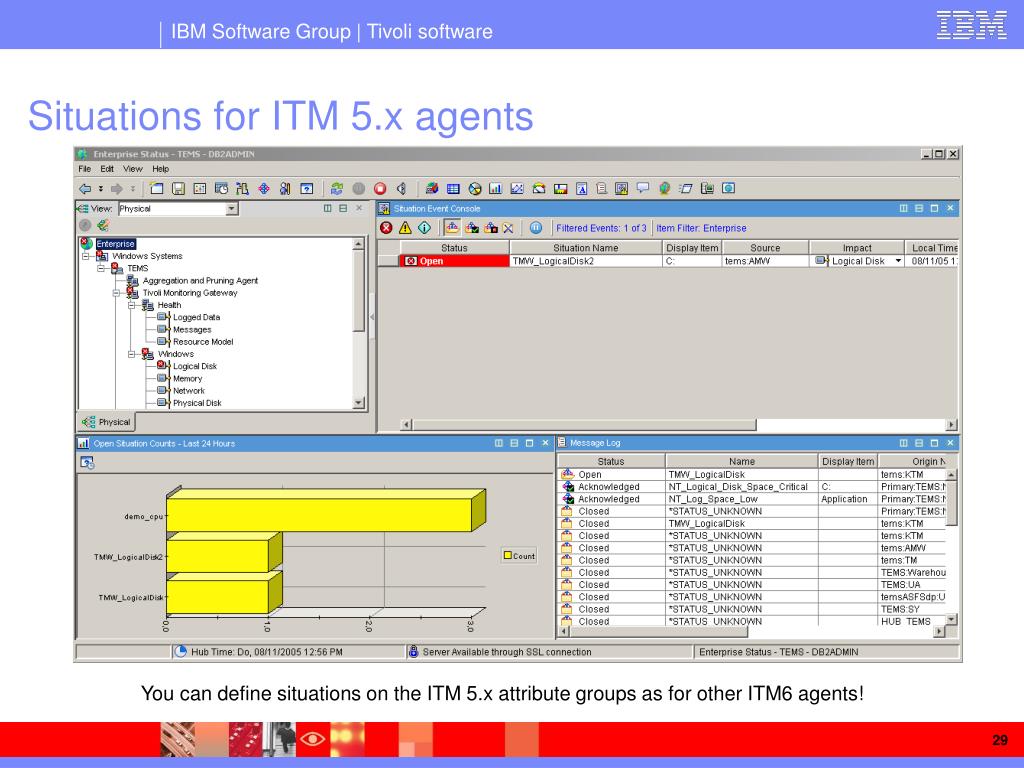Click the Situation Name column header
This screenshot has height=768, width=1024.
[586, 248]
